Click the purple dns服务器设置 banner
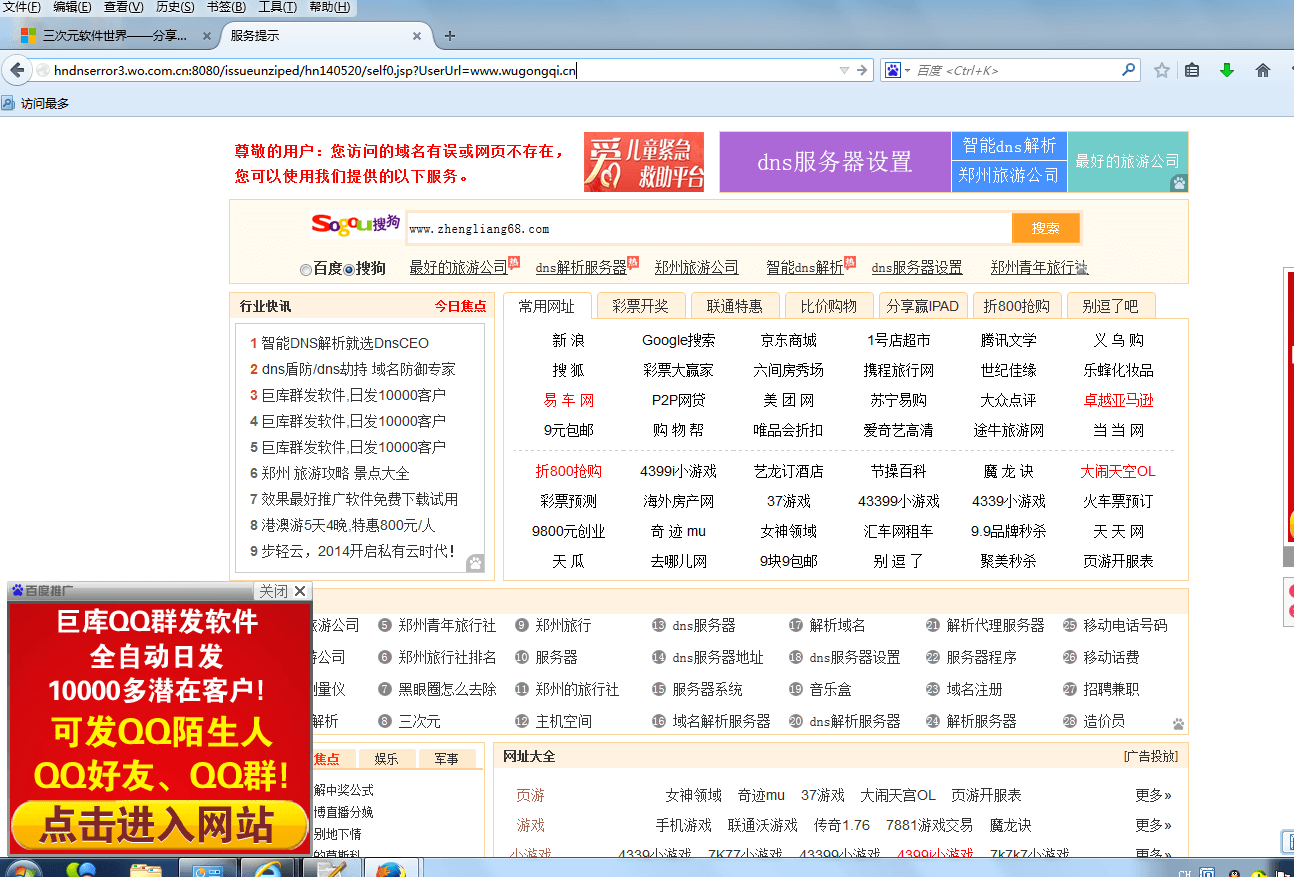 pos(834,162)
